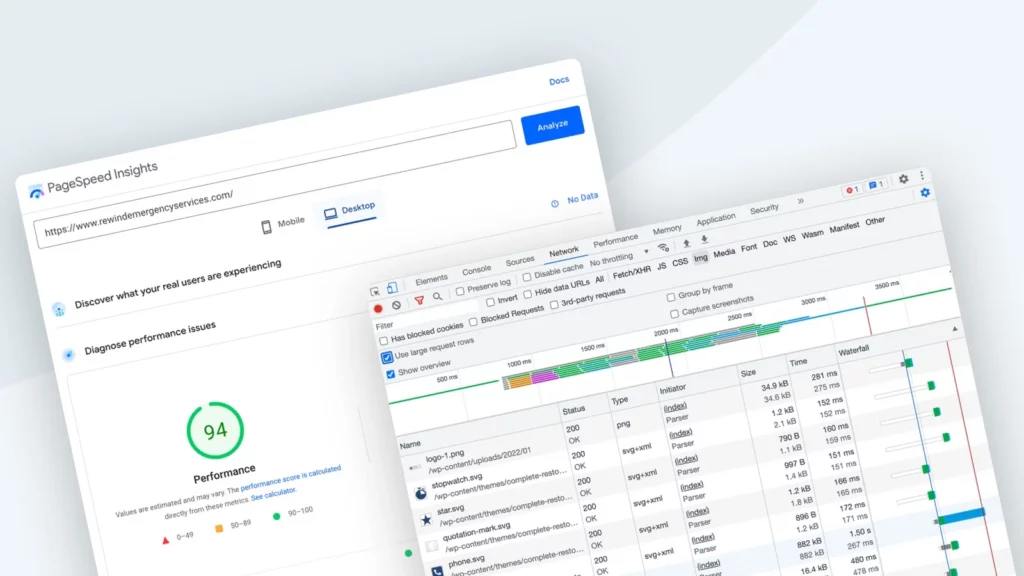Open the DevTools Elements tab
Screen dimensions: 1024x576
click(432, 280)
